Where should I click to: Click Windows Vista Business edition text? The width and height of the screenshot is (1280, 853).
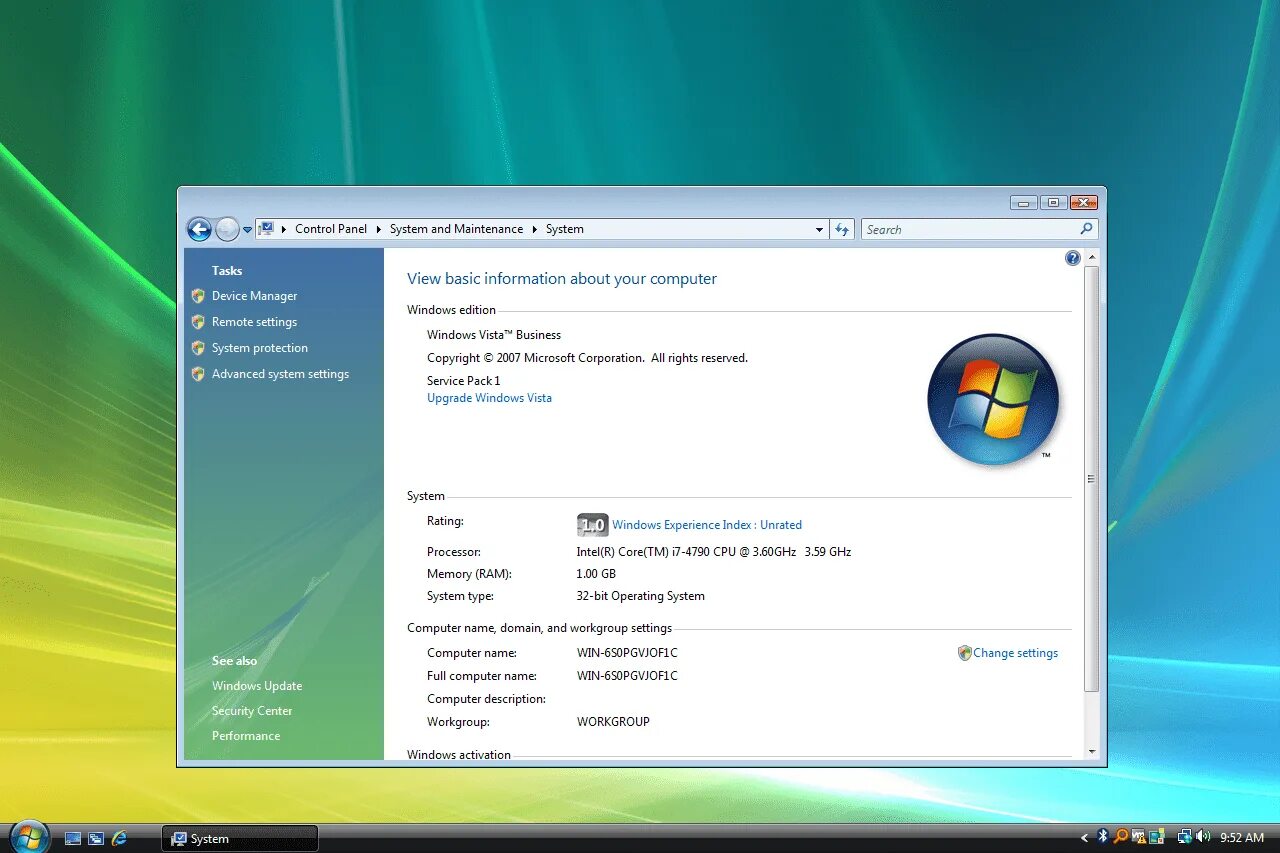click(x=494, y=335)
